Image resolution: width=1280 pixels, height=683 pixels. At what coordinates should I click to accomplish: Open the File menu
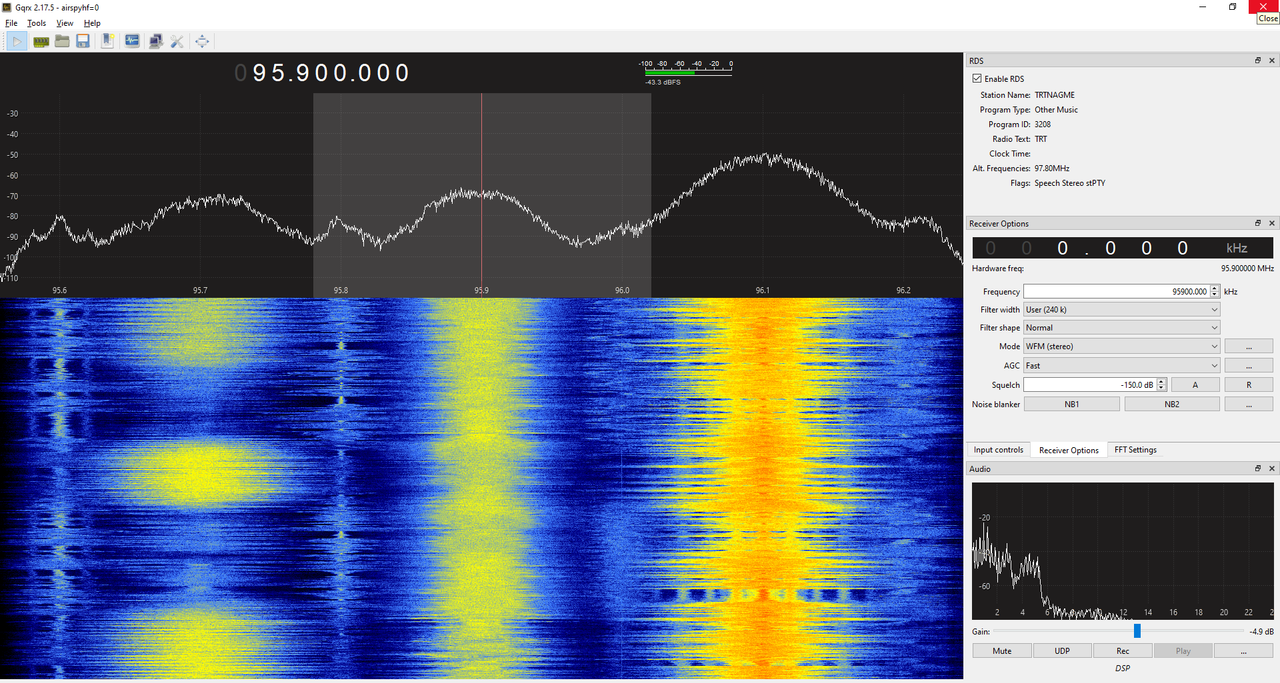[11, 23]
